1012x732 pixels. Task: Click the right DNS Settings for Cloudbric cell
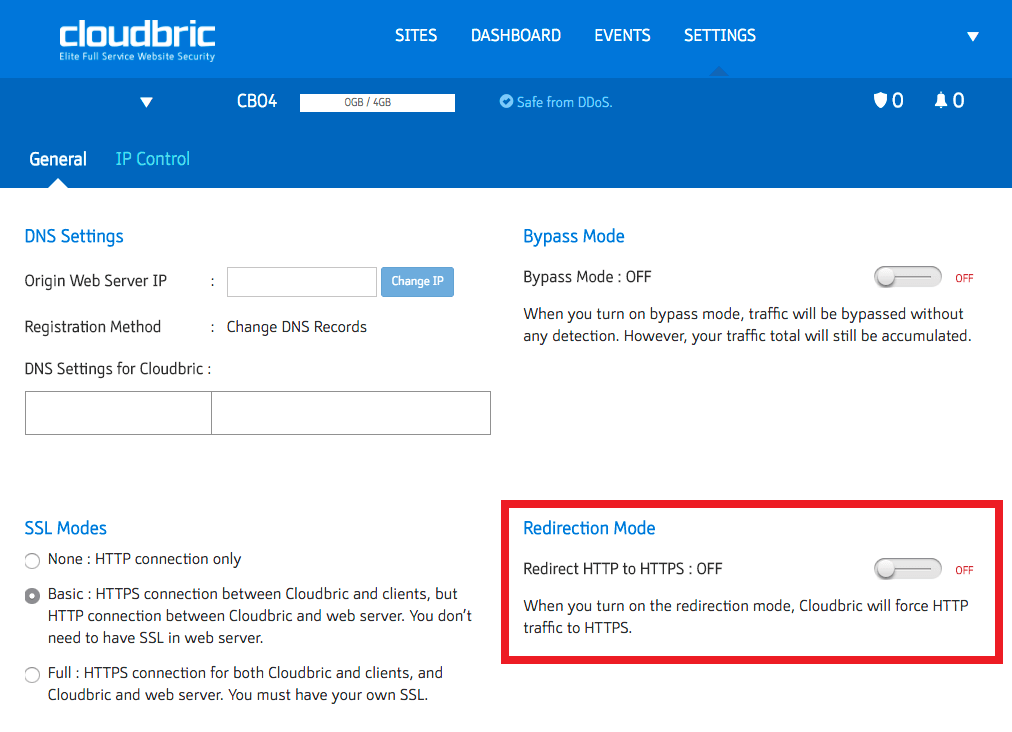(x=351, y=413)
